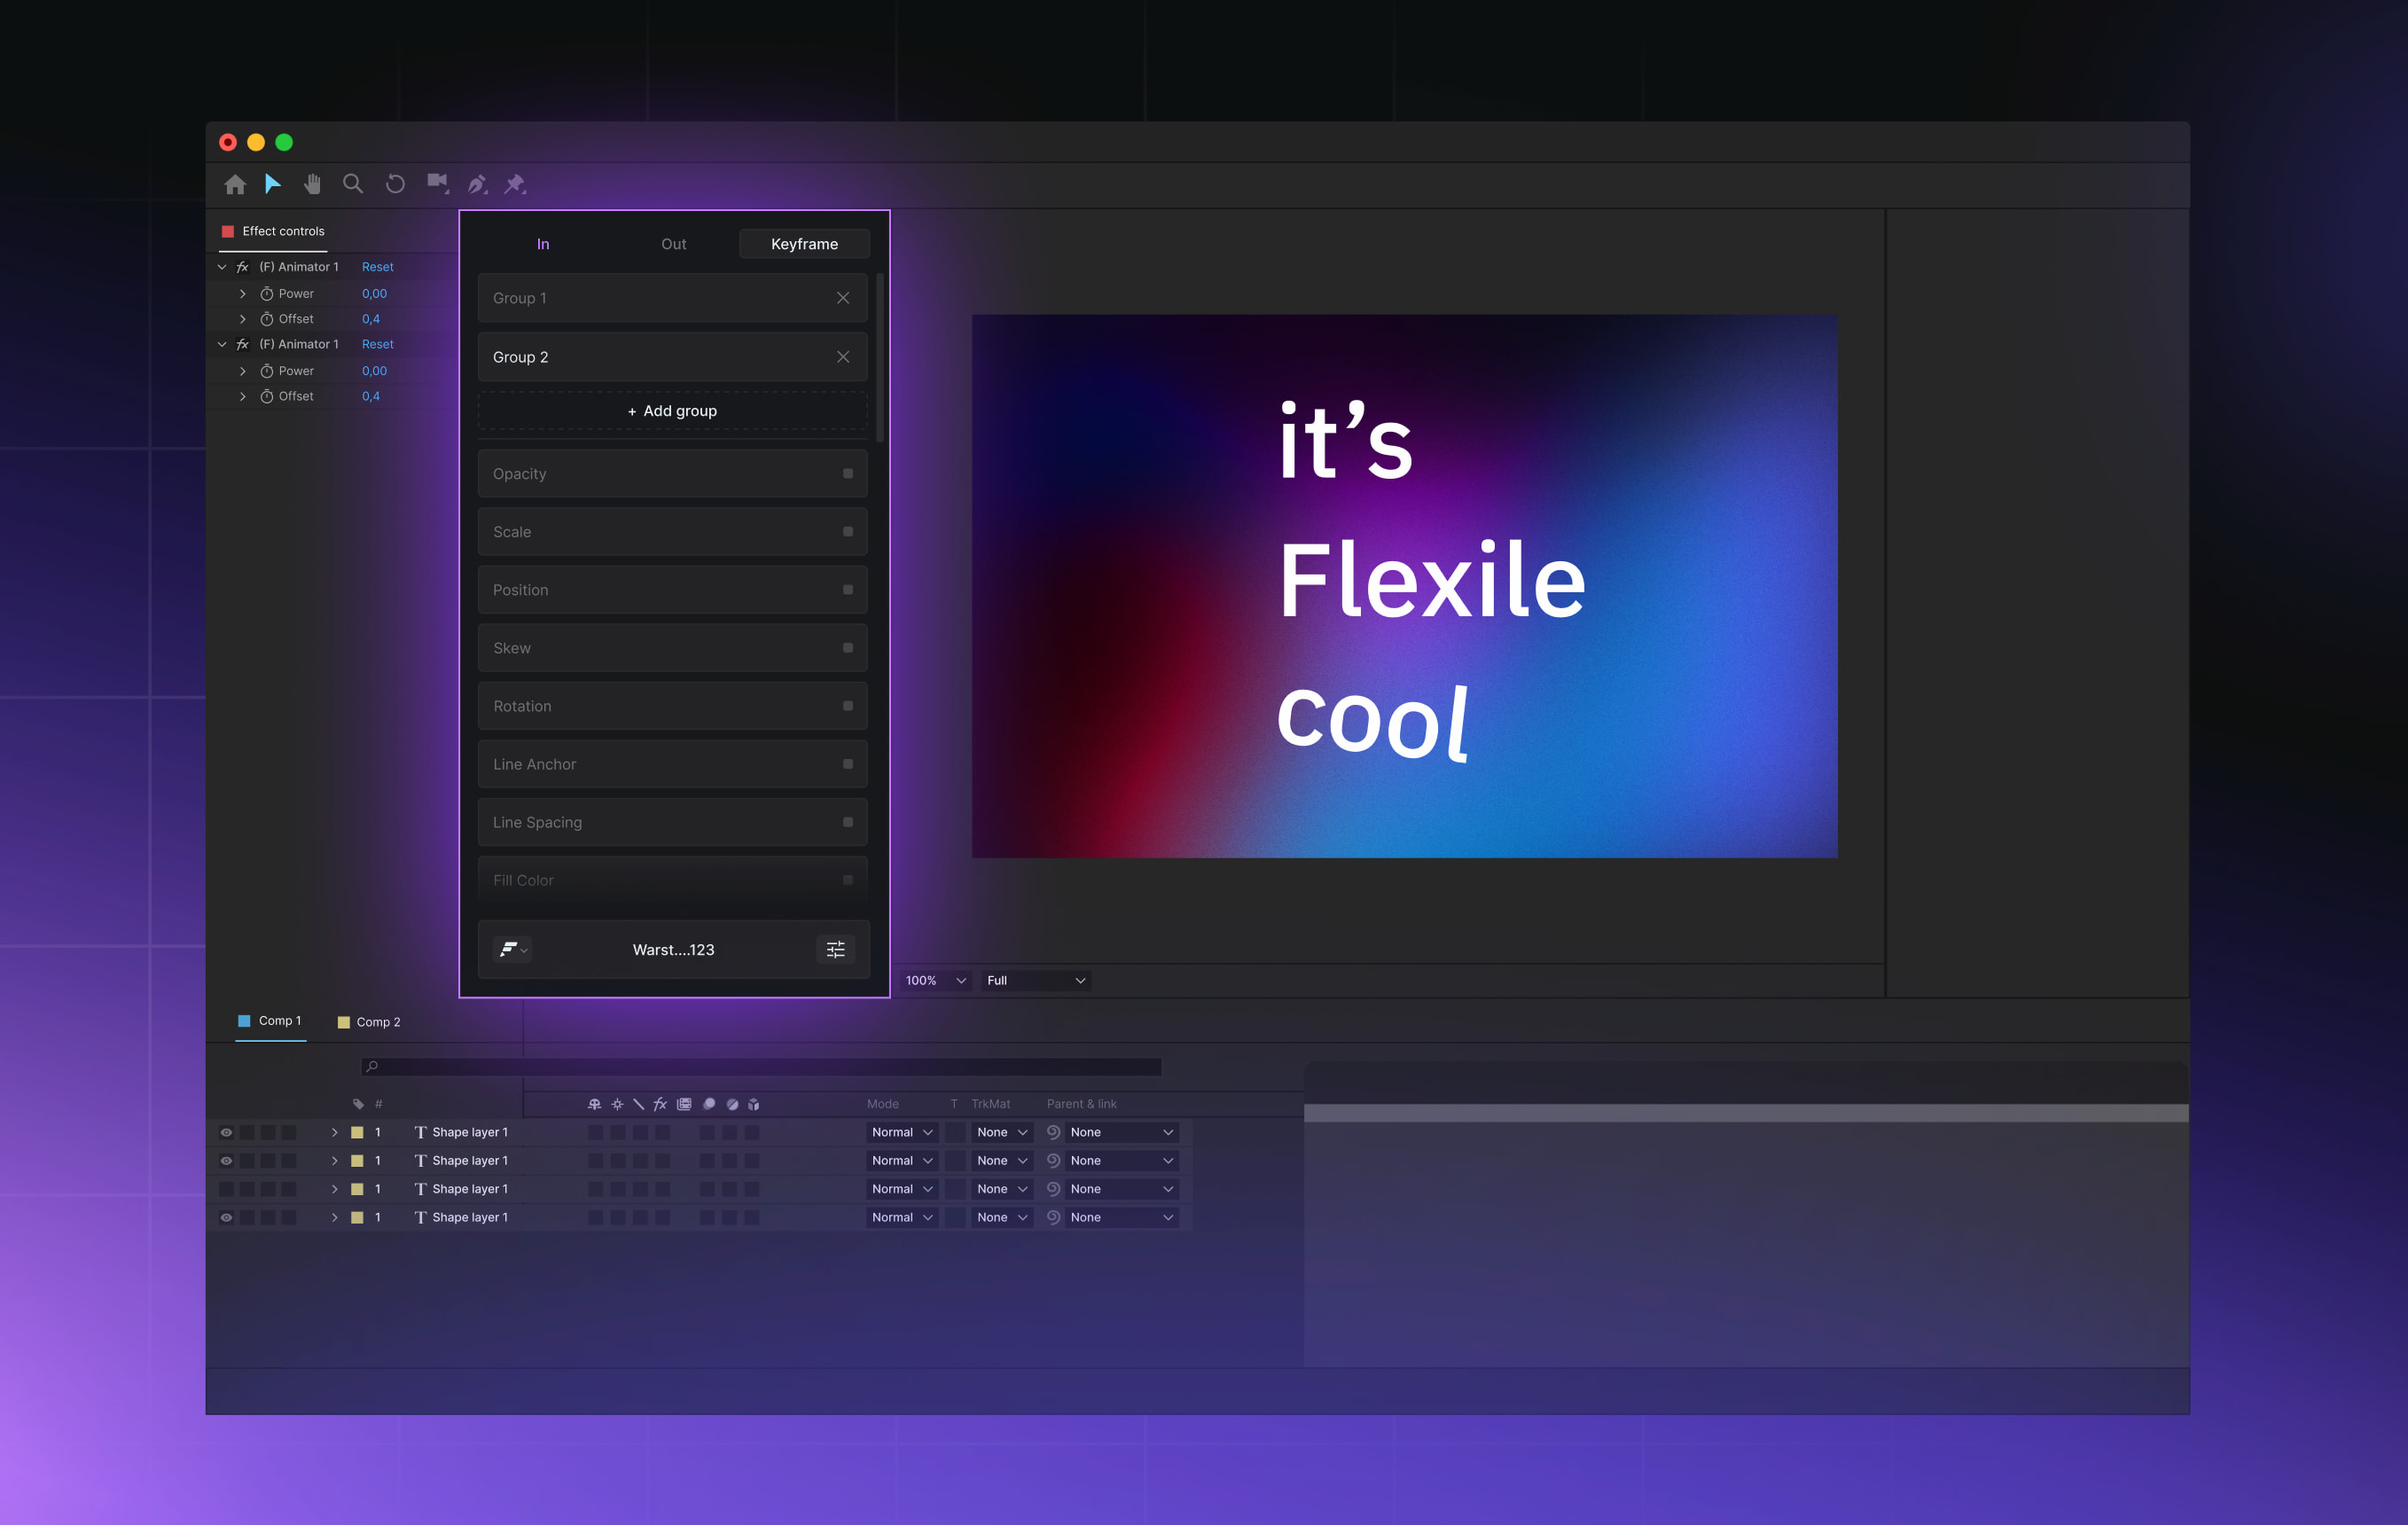Reset the first Animator 1
This screenshot has height=1525, width=2408.
coord(377,266)
